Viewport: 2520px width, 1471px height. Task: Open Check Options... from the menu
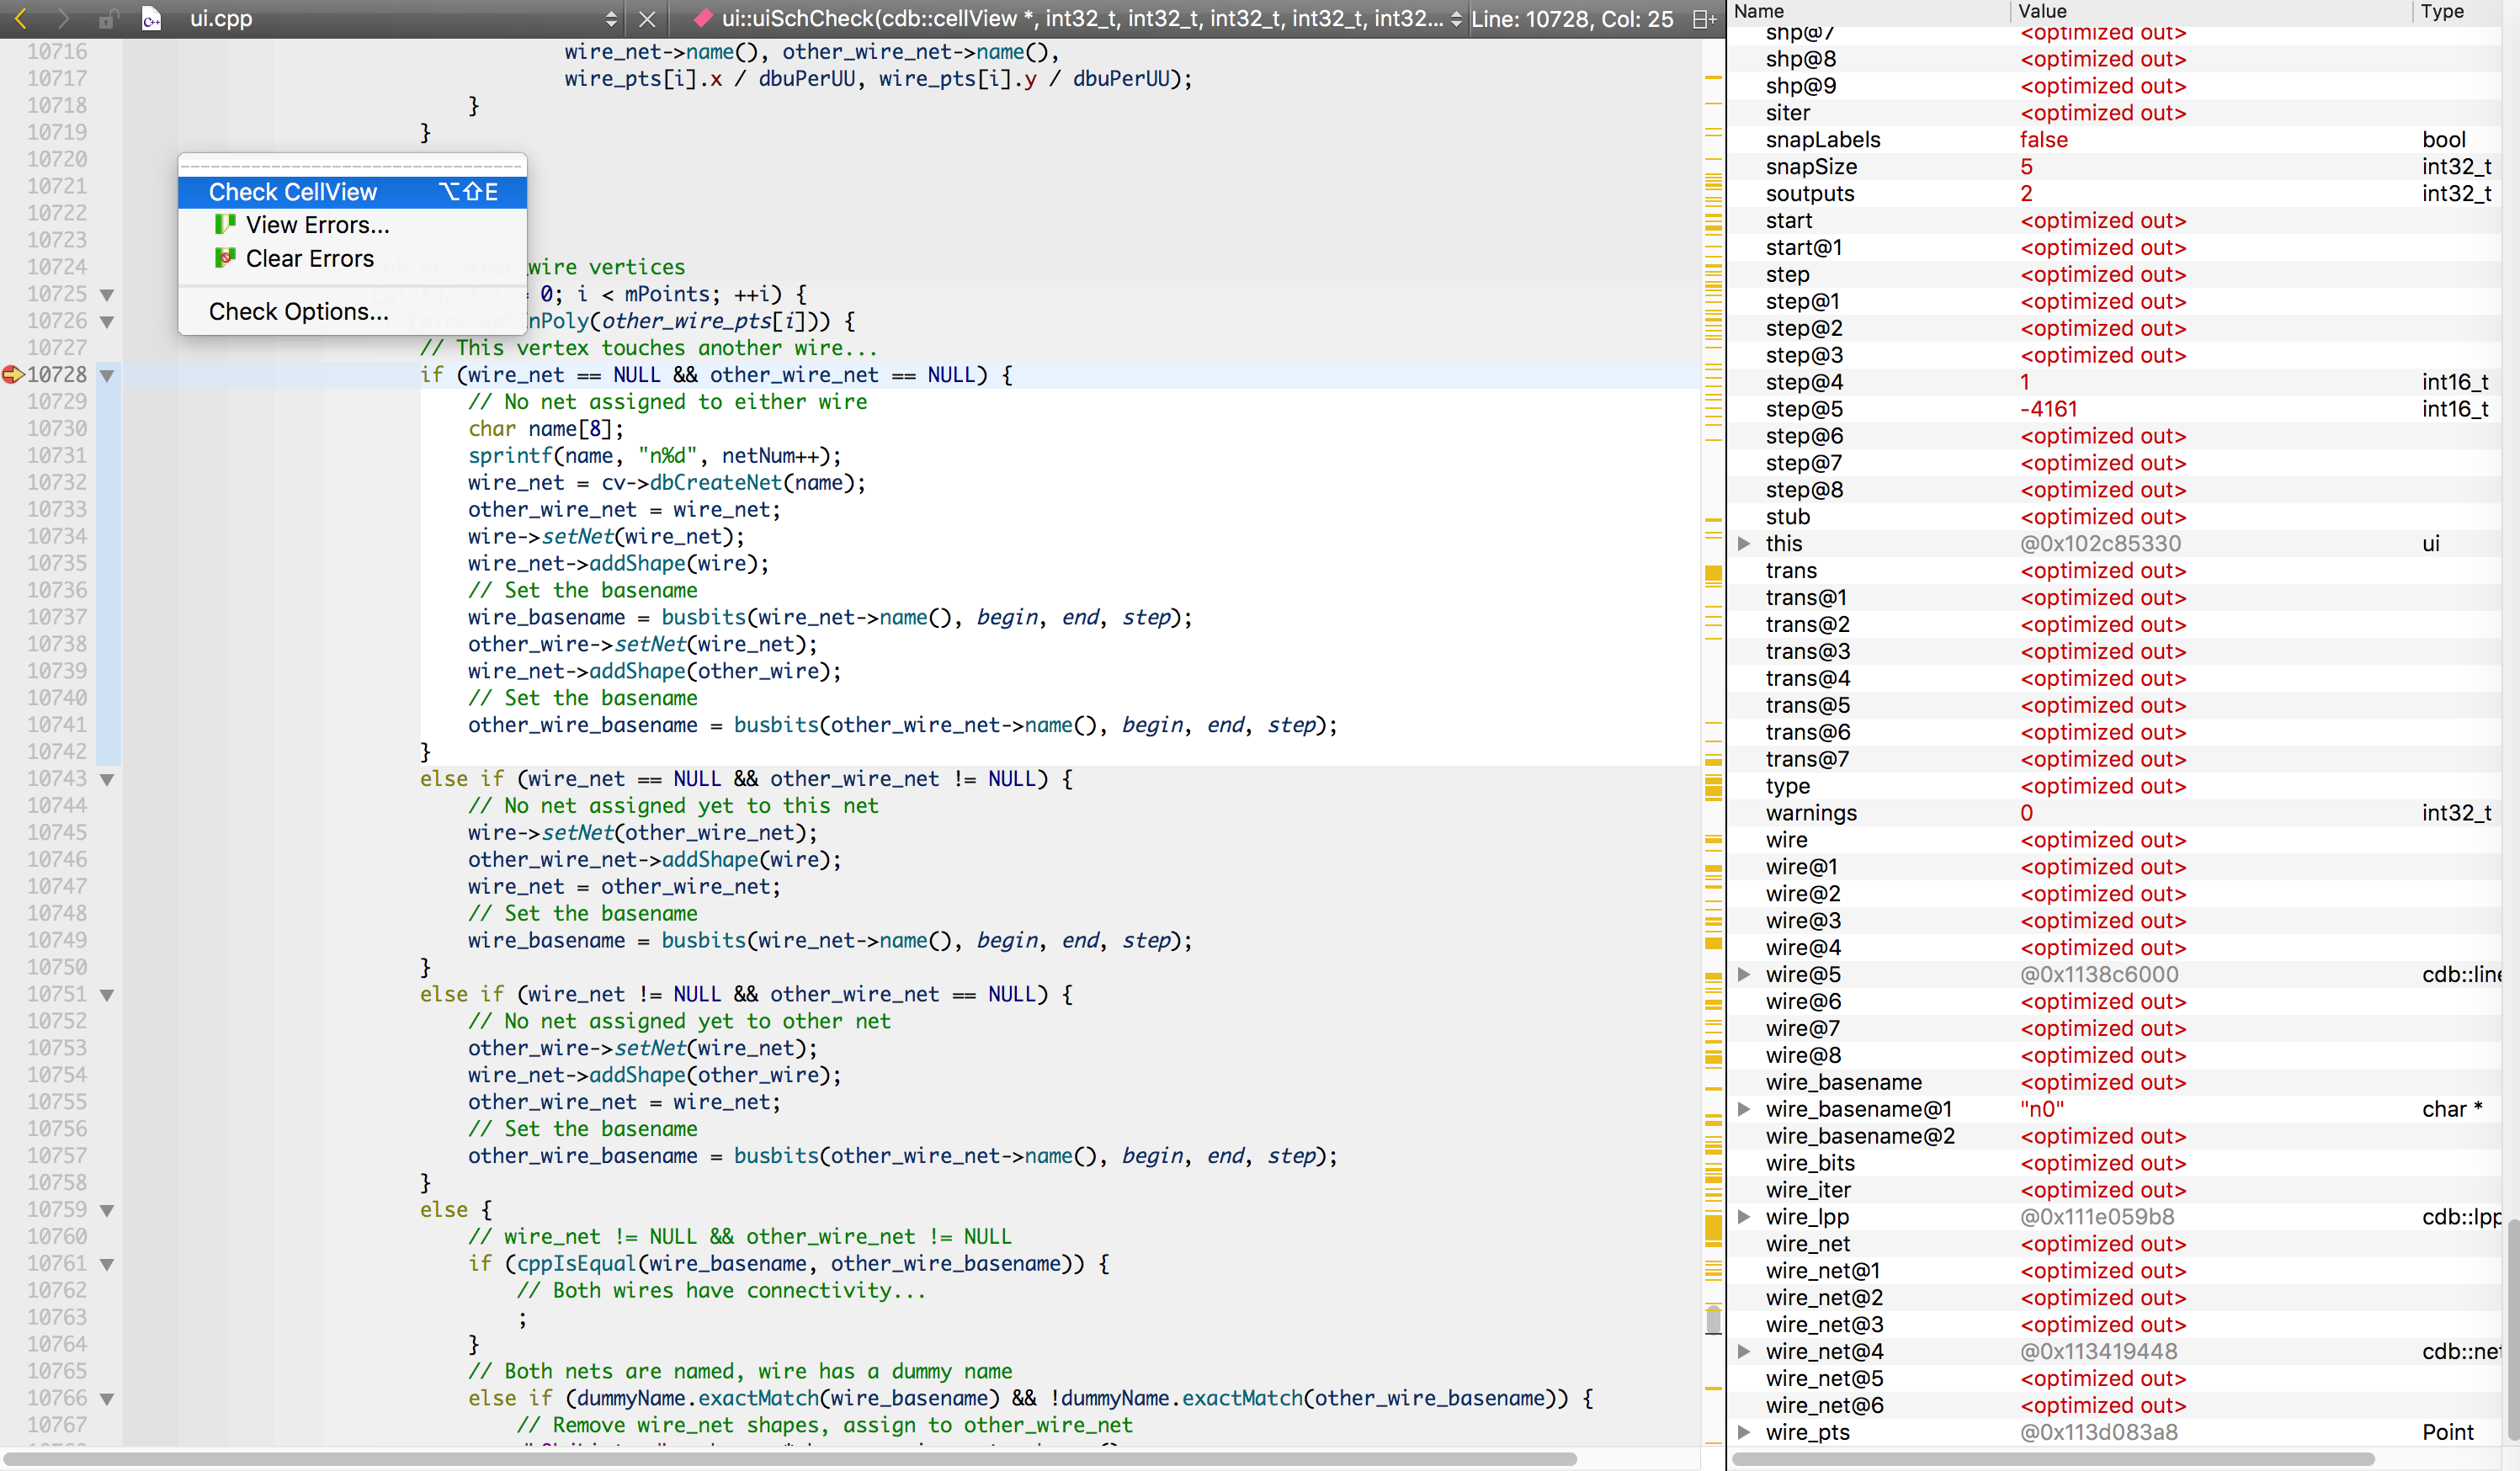(x=298, y=311)
